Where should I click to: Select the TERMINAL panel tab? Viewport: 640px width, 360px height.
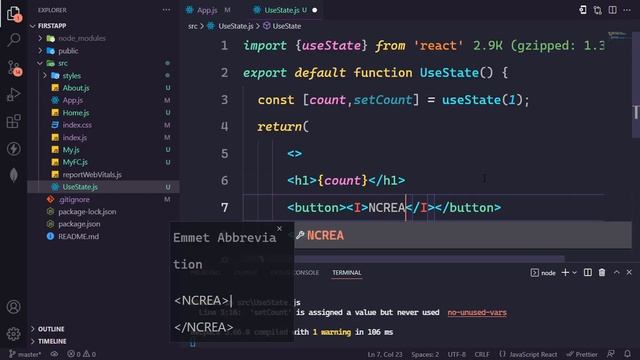coord(347,272)
